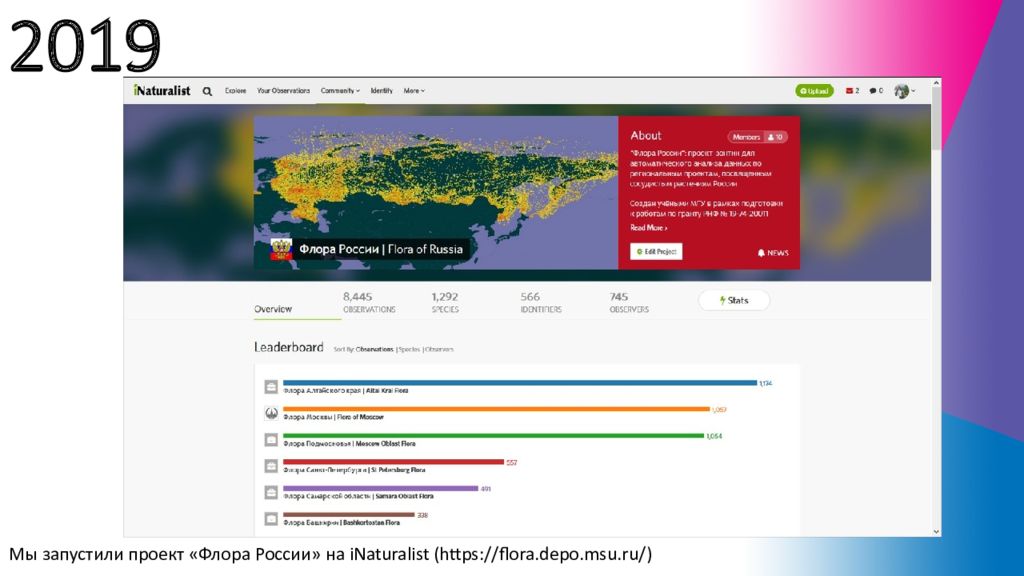This screenshot has height=576, width=1024.
Task: Select the Overview tab
Action: 273,309
